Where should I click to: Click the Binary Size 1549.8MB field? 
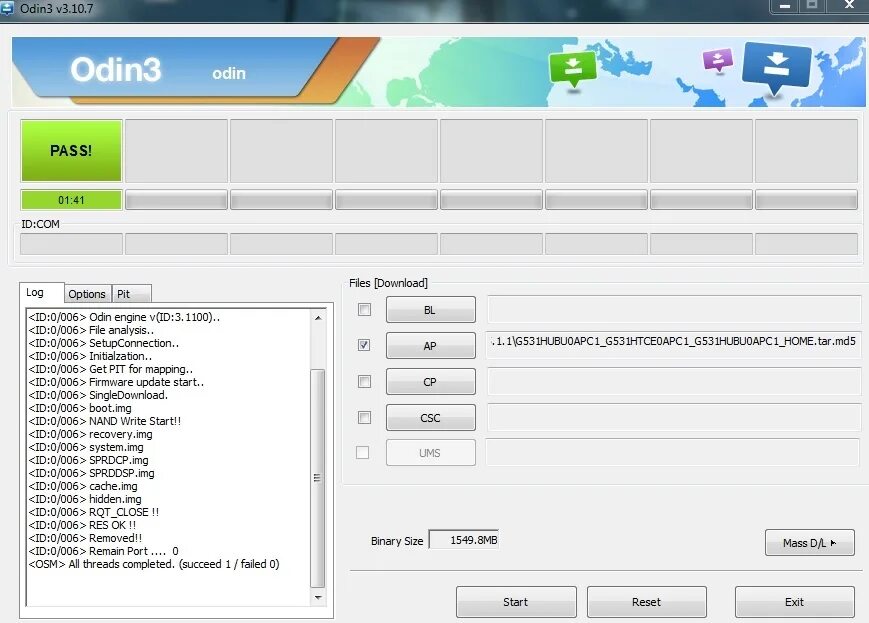click(x=464, y=540)
